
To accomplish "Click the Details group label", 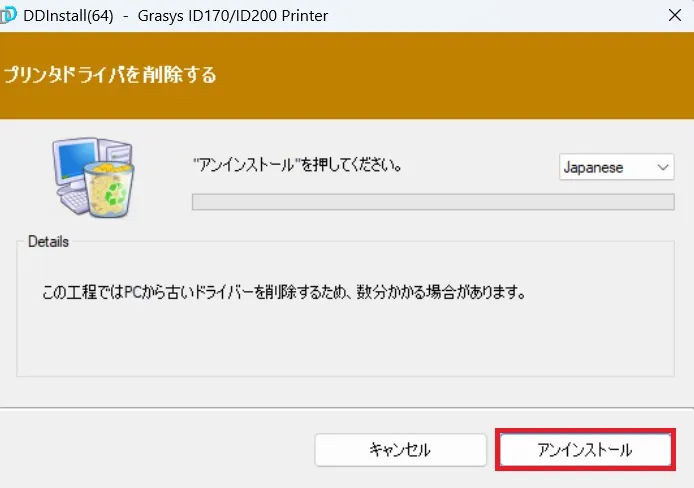I will coord(48,242).
